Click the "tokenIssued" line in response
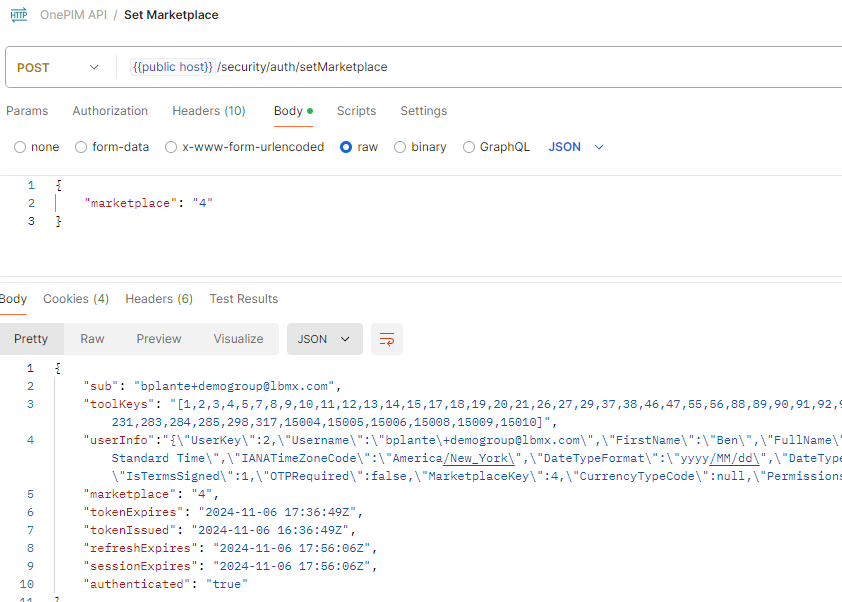Viewport: 842px width, 602px height. [220, 530]
